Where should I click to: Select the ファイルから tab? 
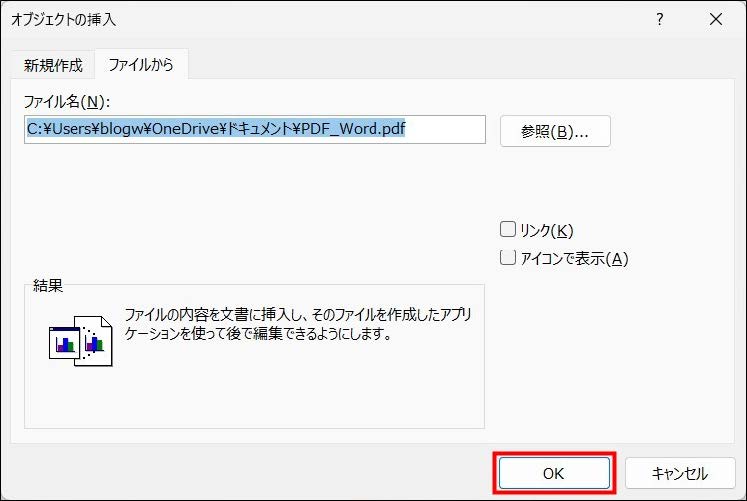[x=141, y=65]
